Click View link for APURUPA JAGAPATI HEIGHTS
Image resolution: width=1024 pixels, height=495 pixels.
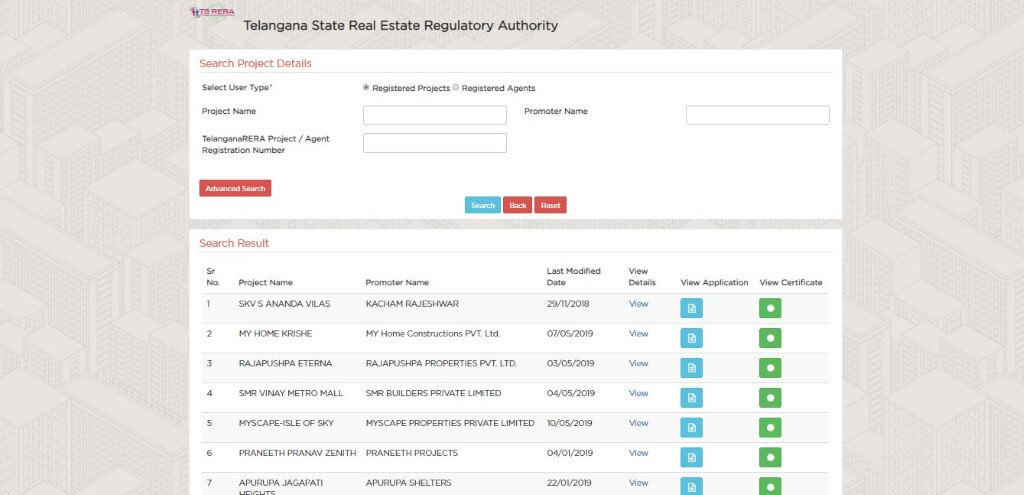638,483
